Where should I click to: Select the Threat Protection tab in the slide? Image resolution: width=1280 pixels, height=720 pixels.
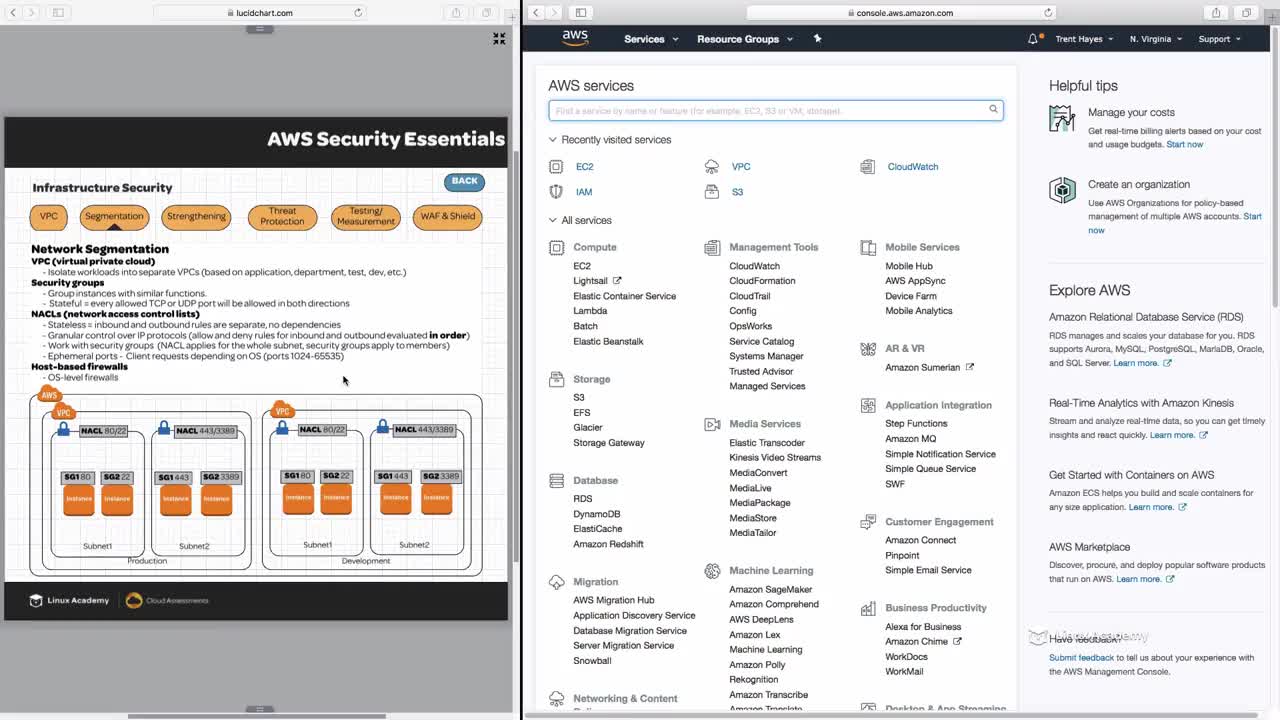(282, 216)
